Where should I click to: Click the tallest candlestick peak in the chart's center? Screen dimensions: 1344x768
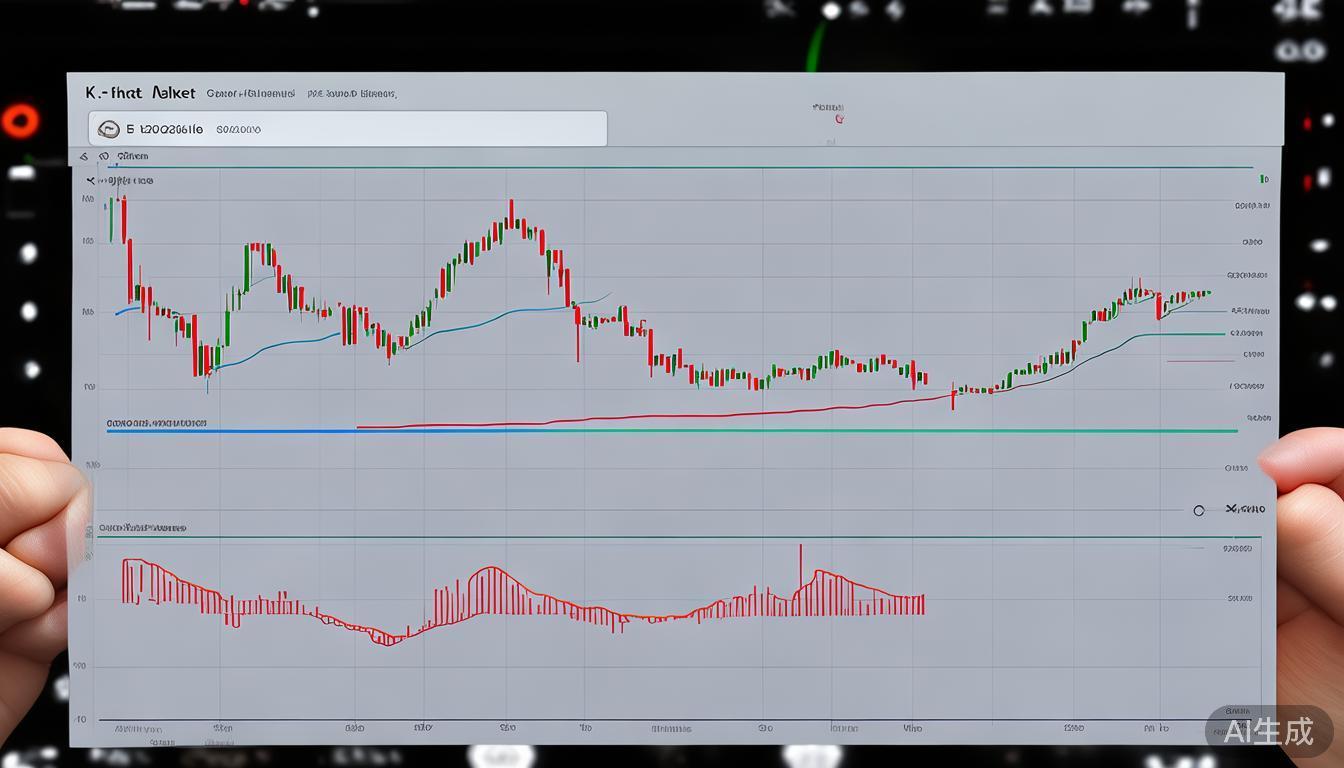tap(510, 210)
